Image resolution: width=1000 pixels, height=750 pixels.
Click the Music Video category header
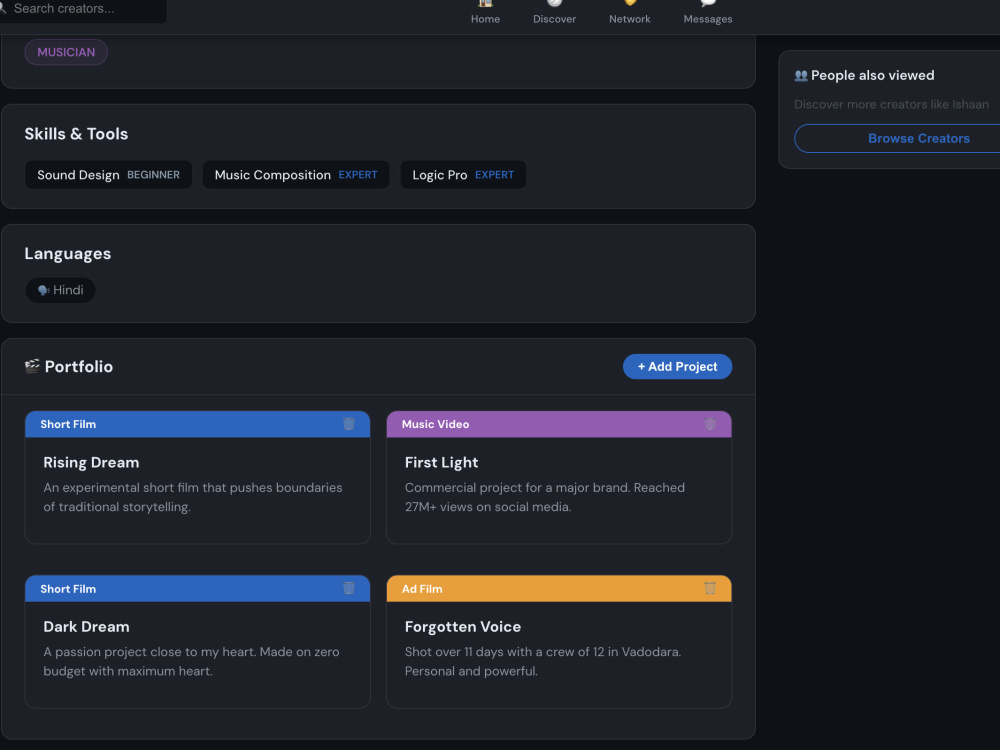point(559,424)
